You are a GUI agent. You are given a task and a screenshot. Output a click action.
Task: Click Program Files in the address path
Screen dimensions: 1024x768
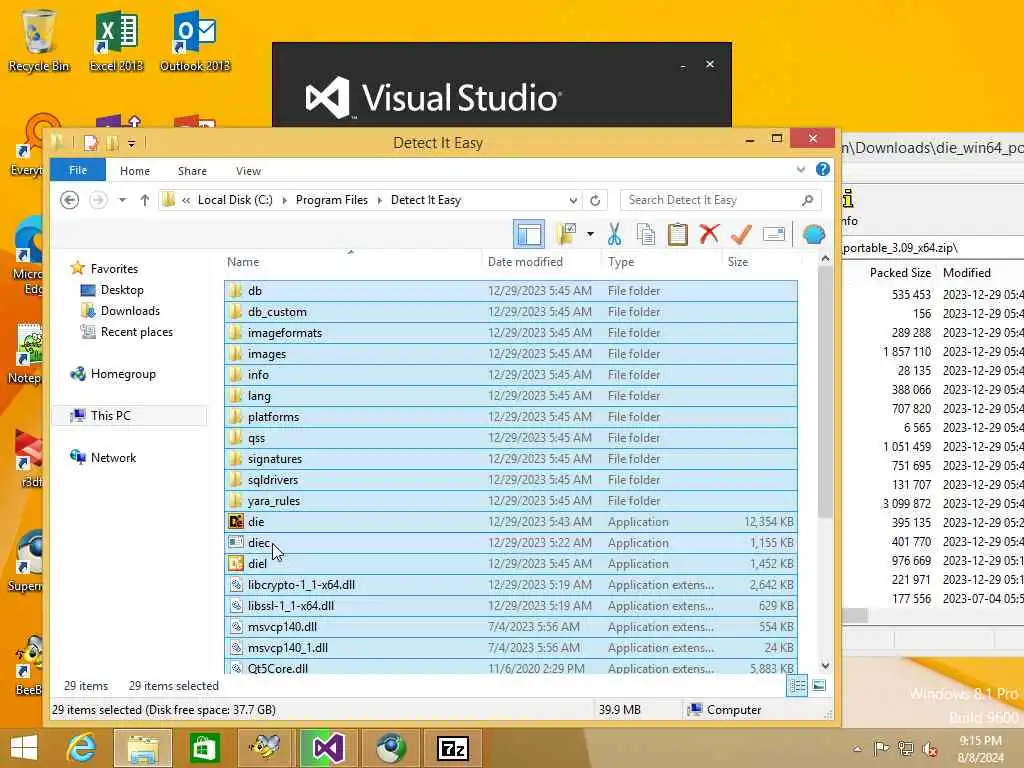332,200
